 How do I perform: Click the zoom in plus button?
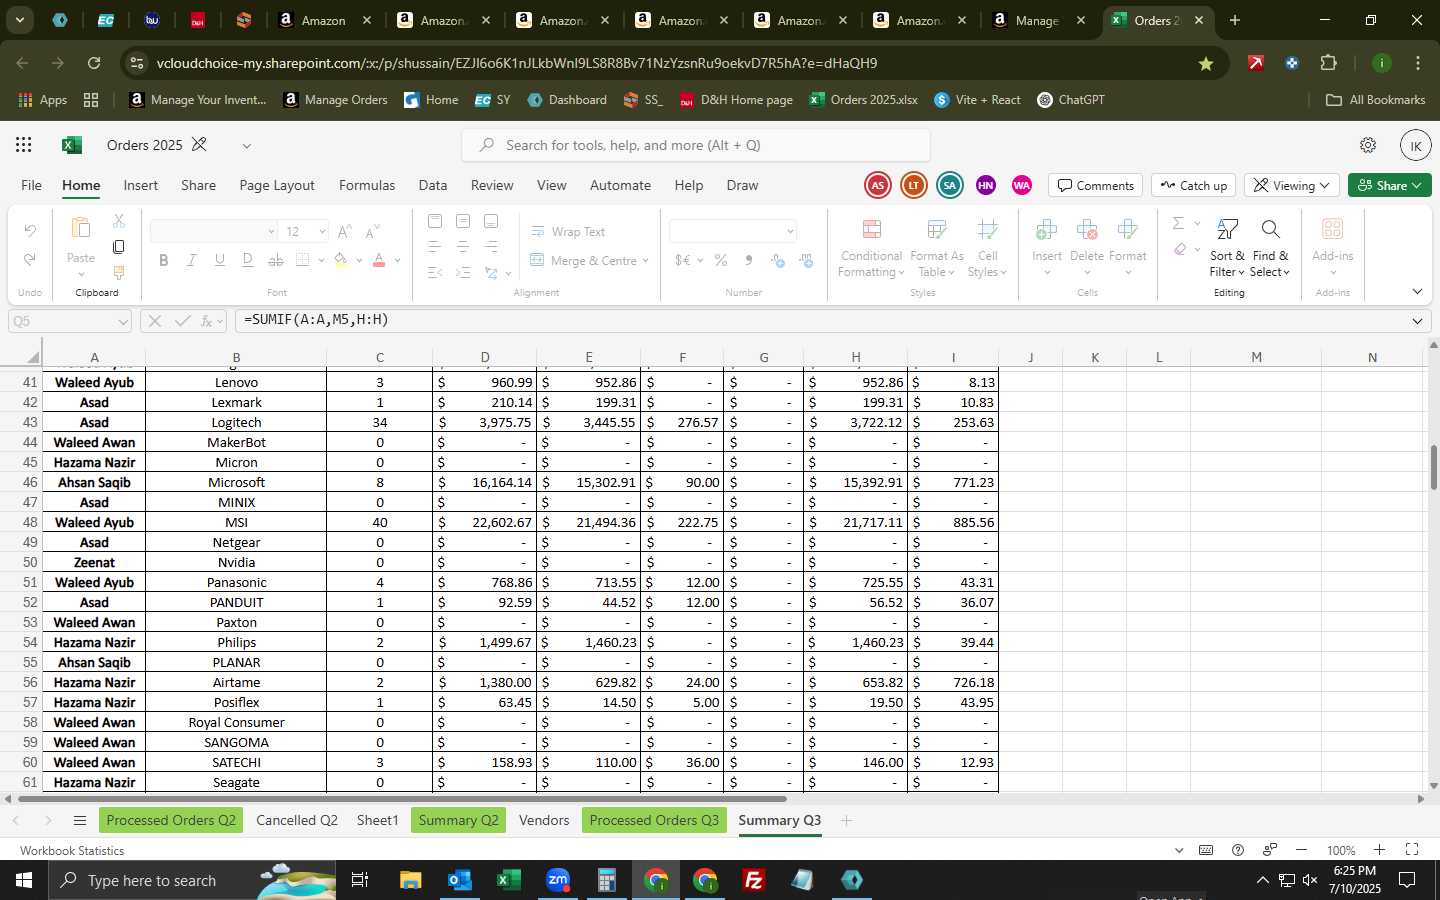point(1379,850)
